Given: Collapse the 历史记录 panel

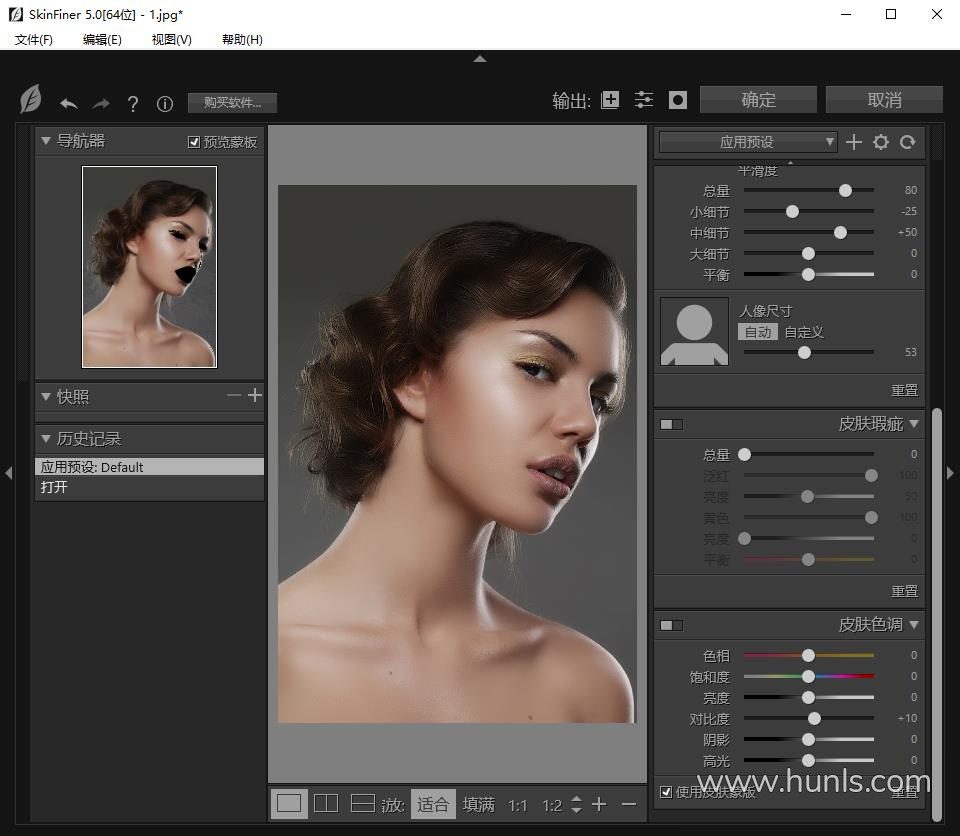Looking at the screenshot, I should click(46, 438).
